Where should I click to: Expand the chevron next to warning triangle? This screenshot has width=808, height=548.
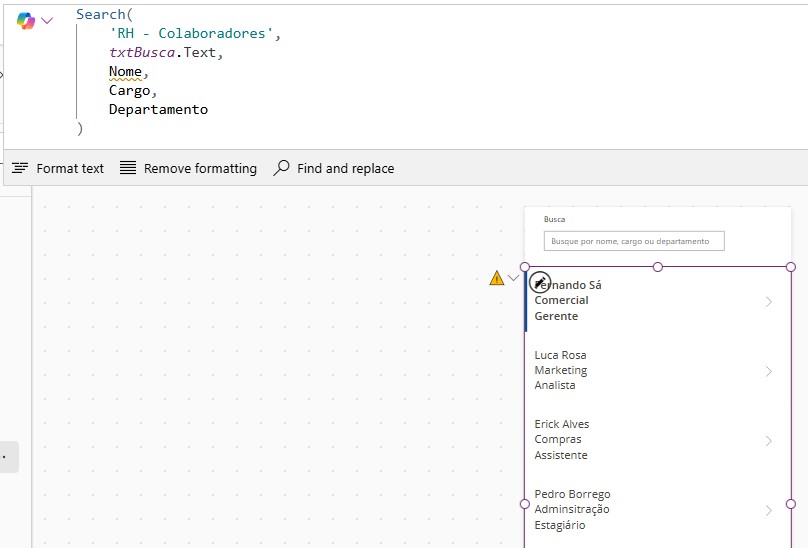[514, 278]
